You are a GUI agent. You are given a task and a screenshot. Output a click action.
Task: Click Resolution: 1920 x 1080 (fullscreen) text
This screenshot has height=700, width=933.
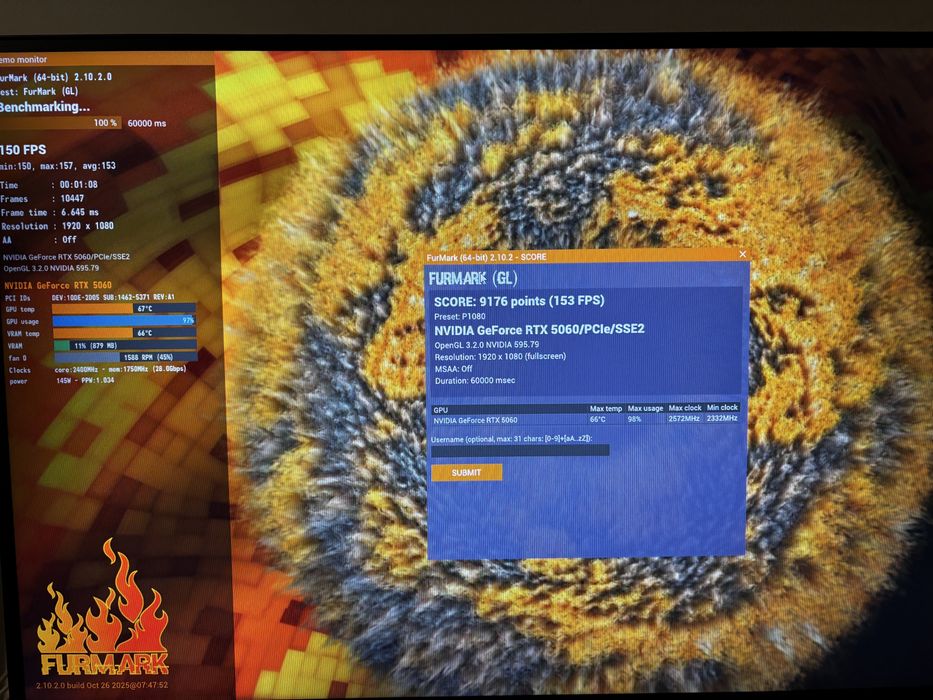(x=500, y=357)
